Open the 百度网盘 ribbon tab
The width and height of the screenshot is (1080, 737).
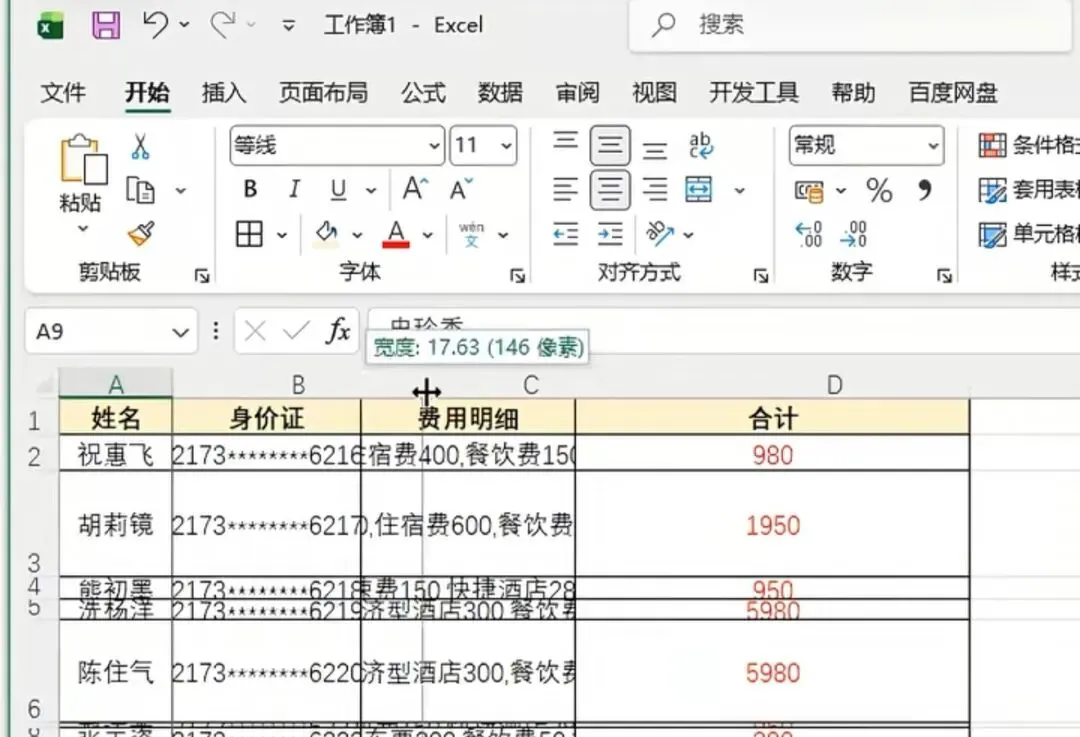coord(953,92)
